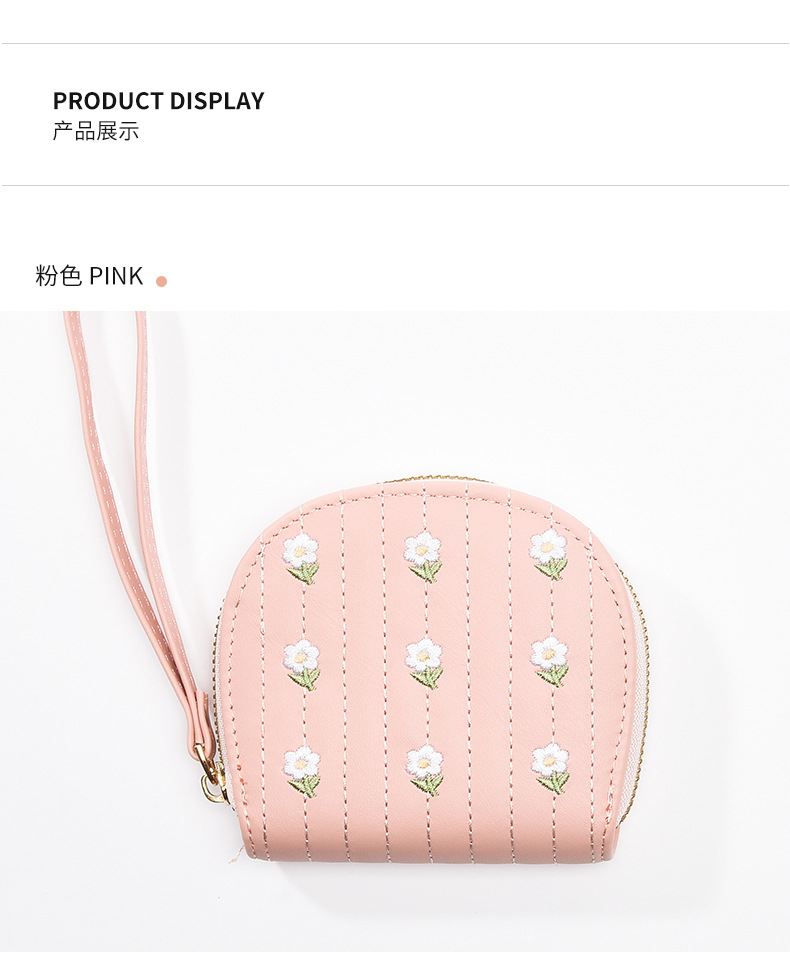Click the middle-right embroidered flower
Viewport: 790px width, 967px height.
tap(549, 660)
